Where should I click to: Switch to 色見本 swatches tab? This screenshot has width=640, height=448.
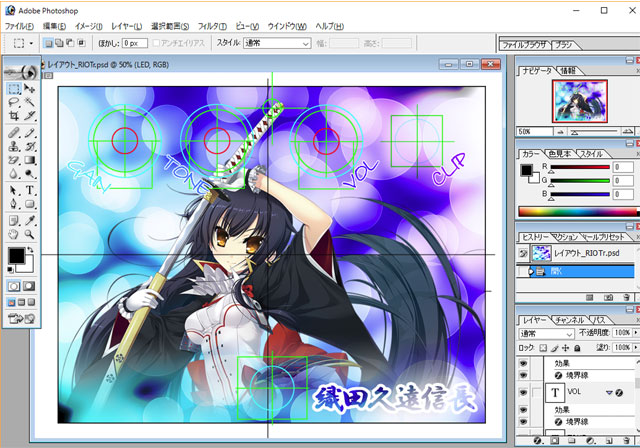click(x=560, y=154)
